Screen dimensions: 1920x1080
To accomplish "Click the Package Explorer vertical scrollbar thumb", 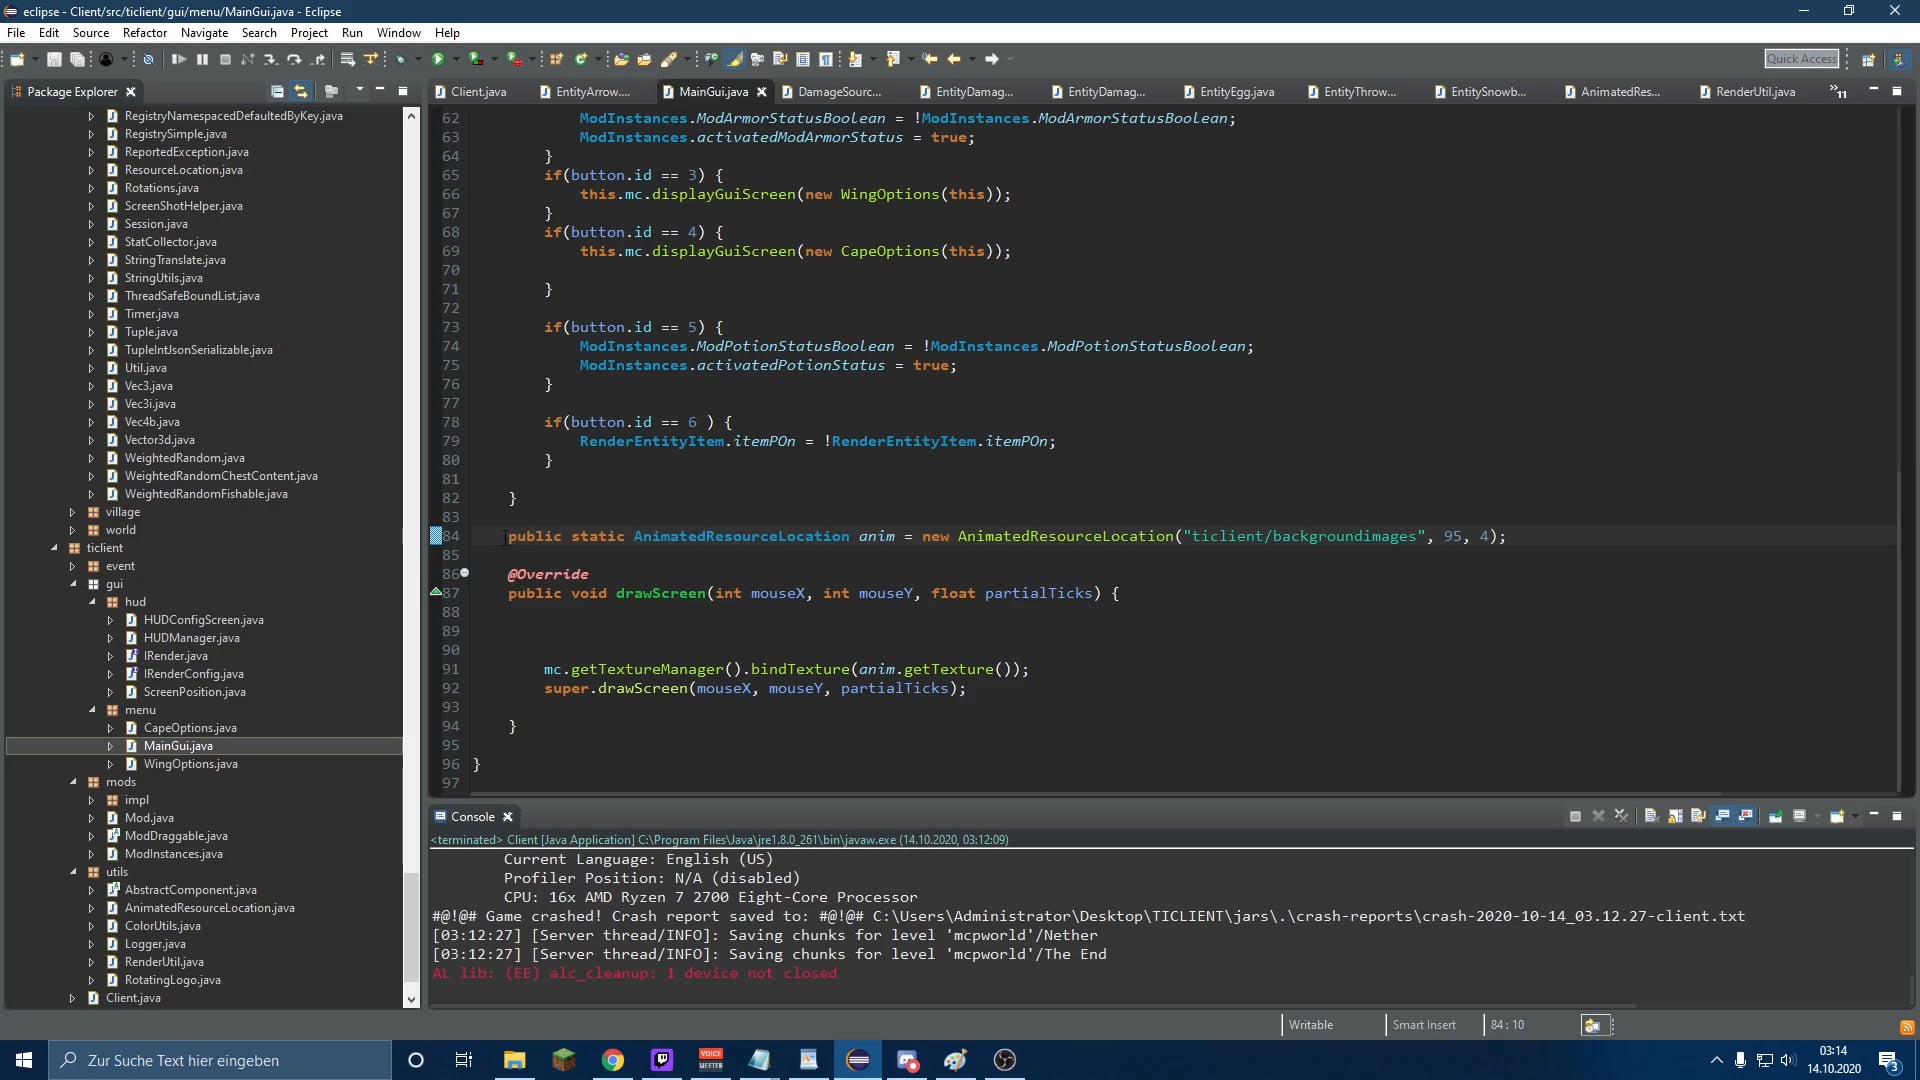I will pyautogui.click(x=411, y=925).
